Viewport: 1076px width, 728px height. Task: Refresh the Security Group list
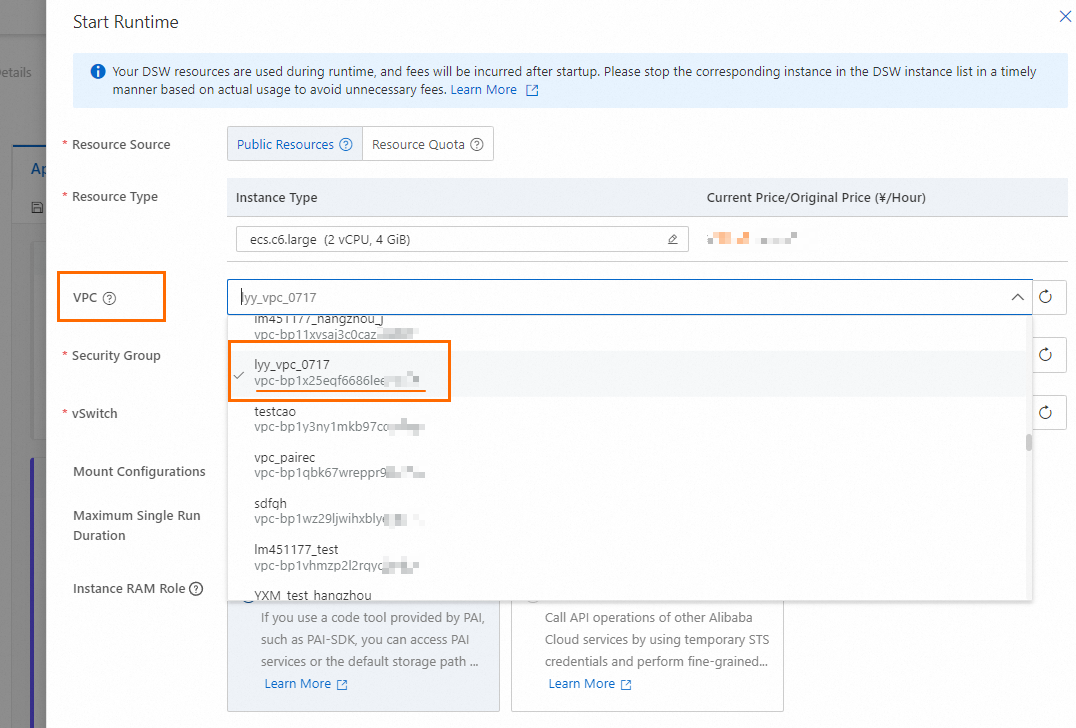pos(1046,355)
